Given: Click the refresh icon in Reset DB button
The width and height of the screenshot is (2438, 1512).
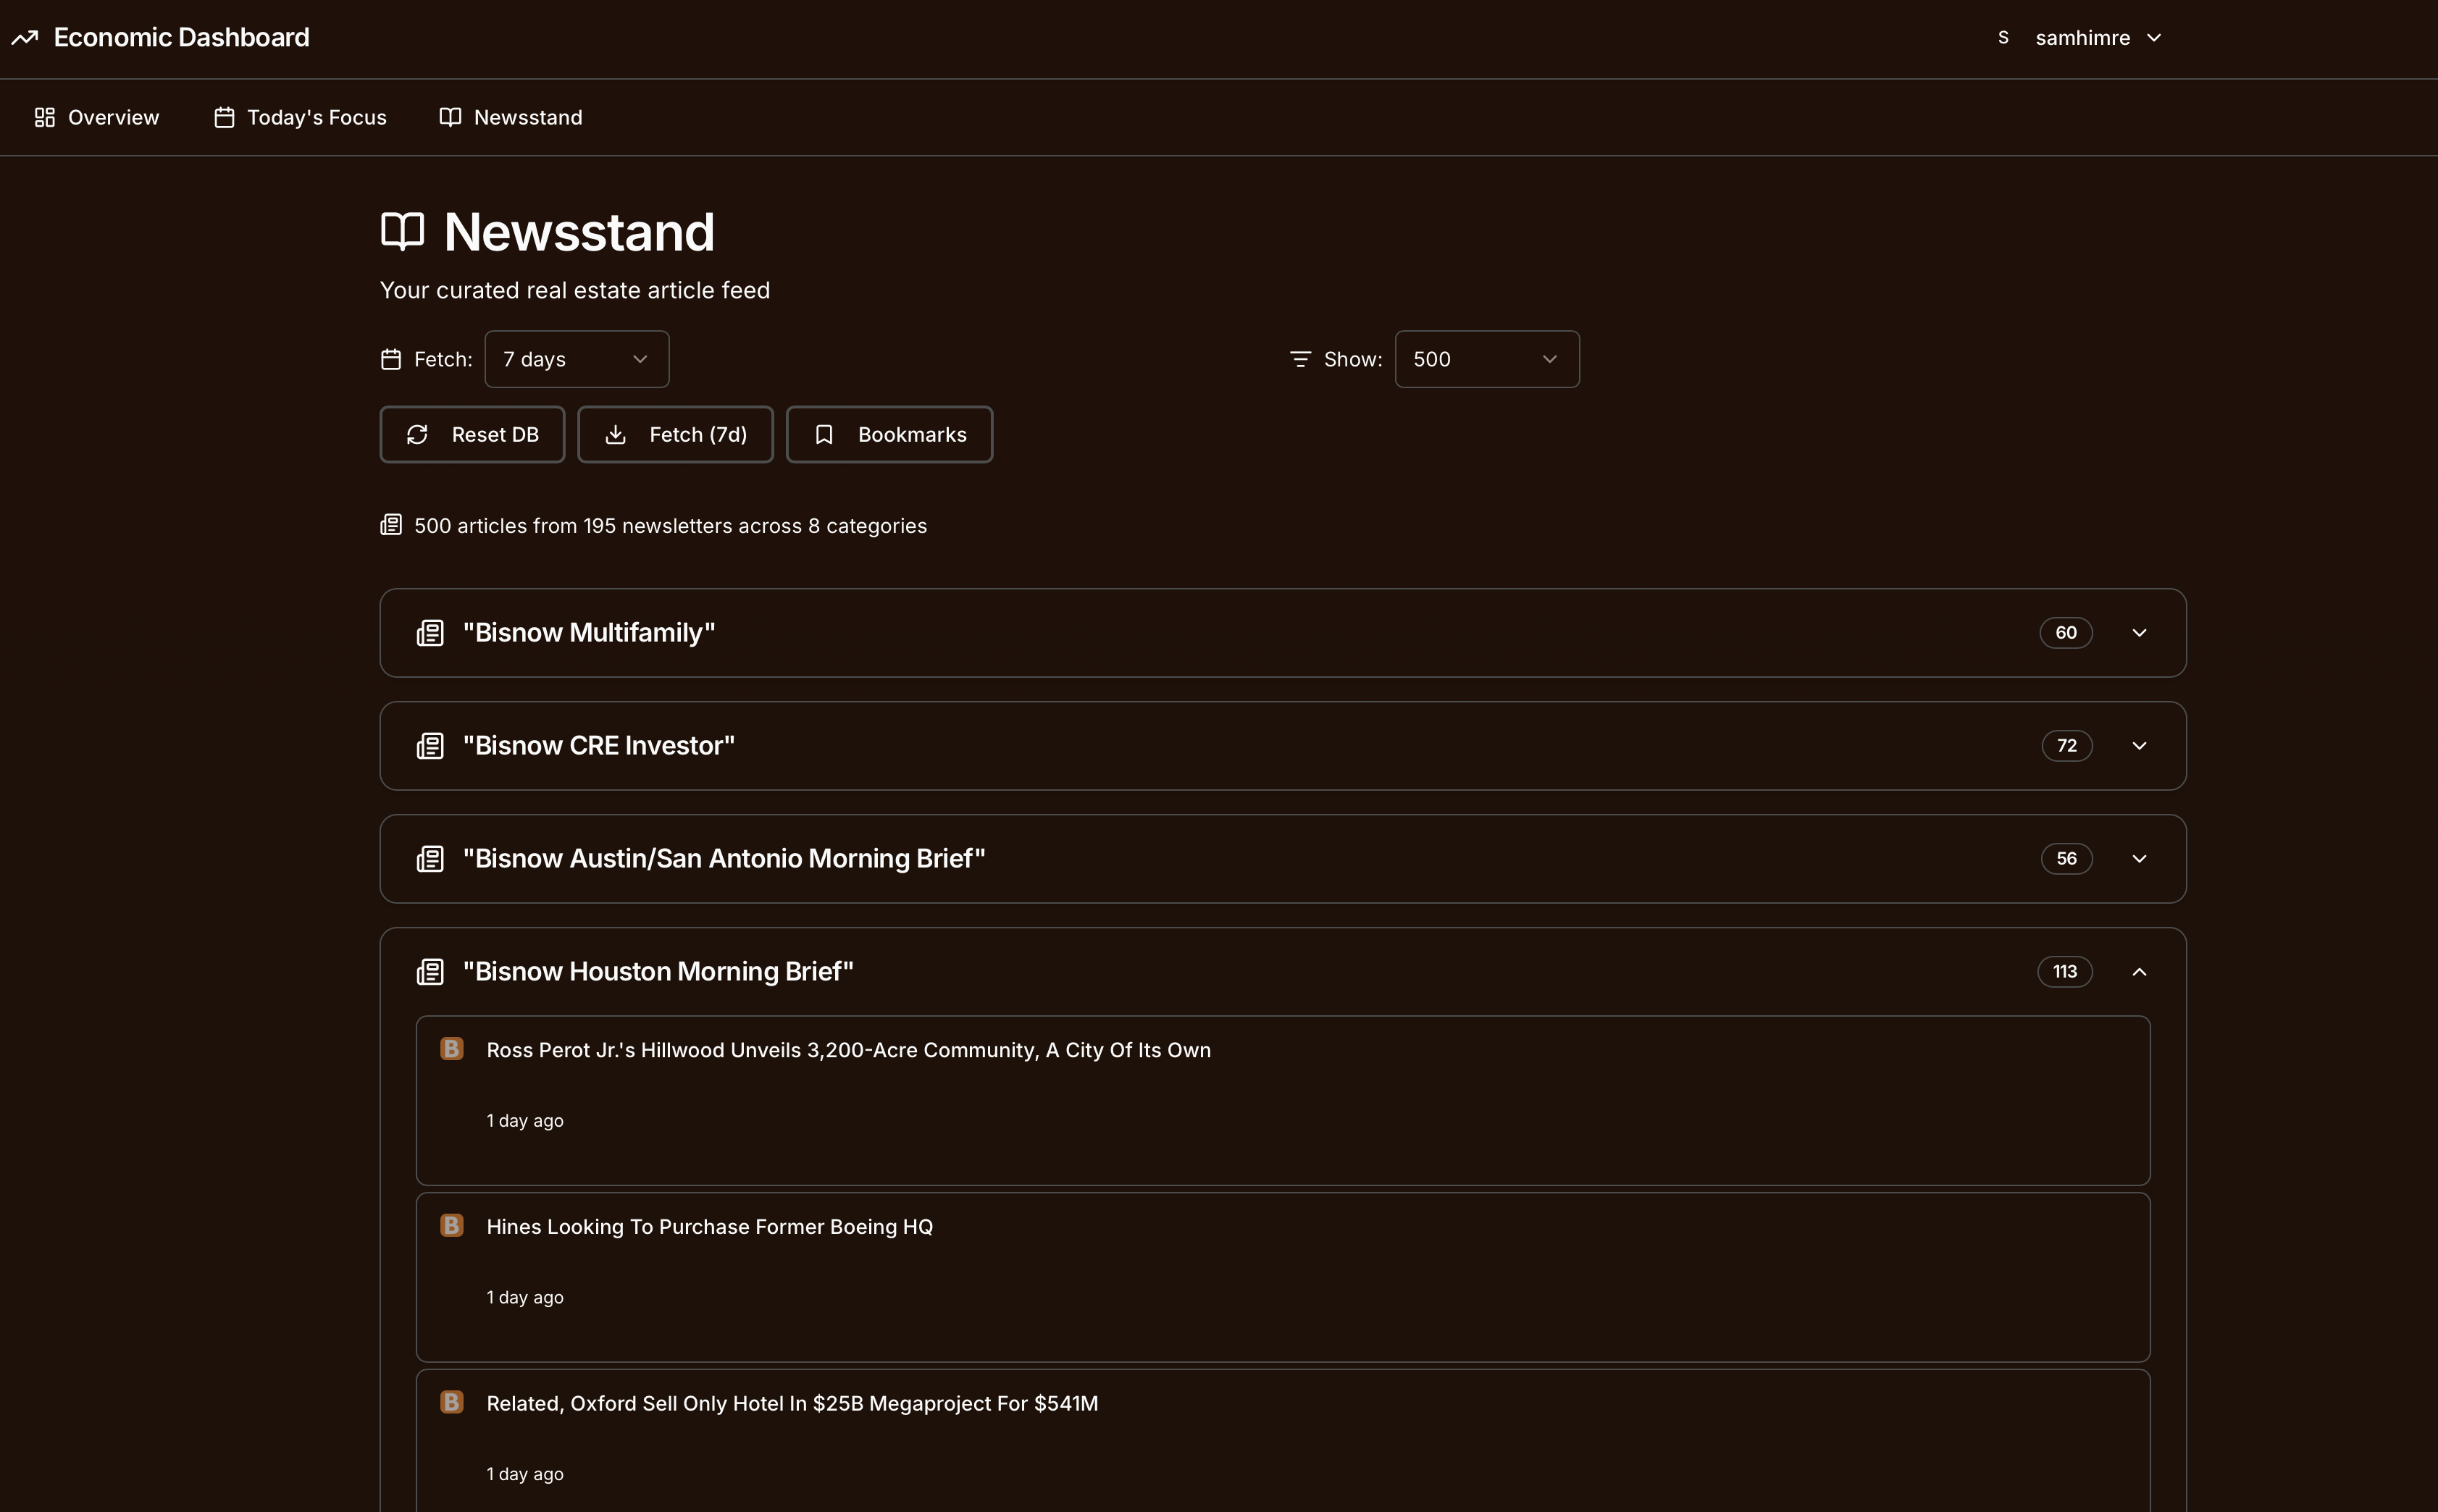Looking at the screenshot, I should pyautogui.click(x=418, y=434).
